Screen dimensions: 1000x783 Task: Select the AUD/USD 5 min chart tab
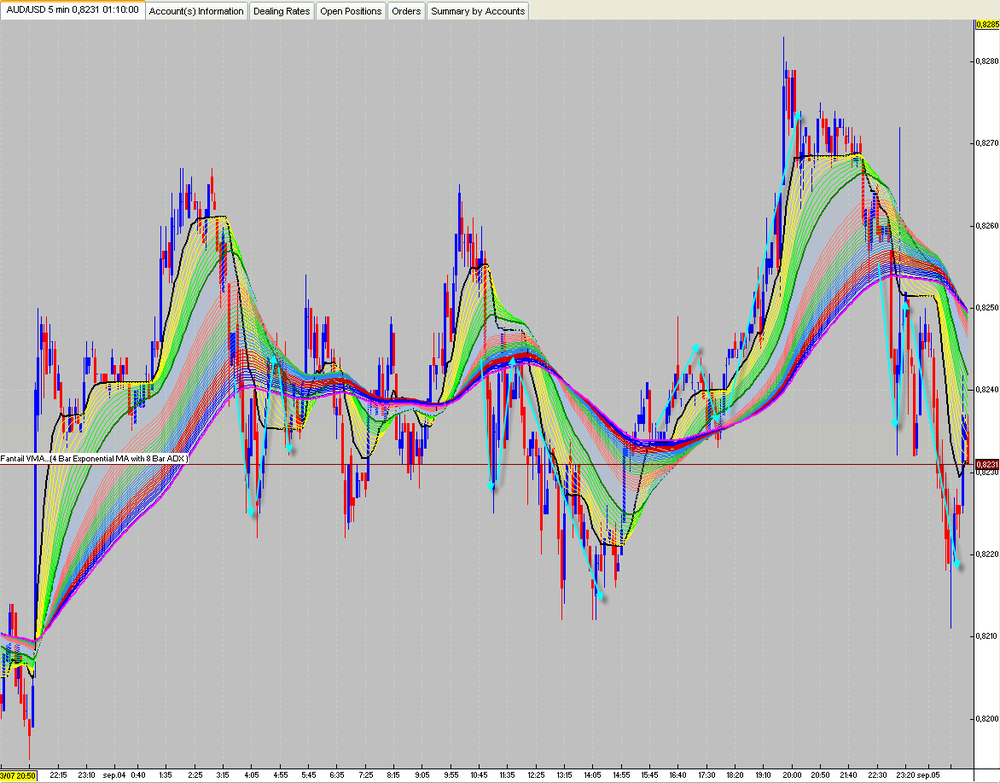coord(72,10)
